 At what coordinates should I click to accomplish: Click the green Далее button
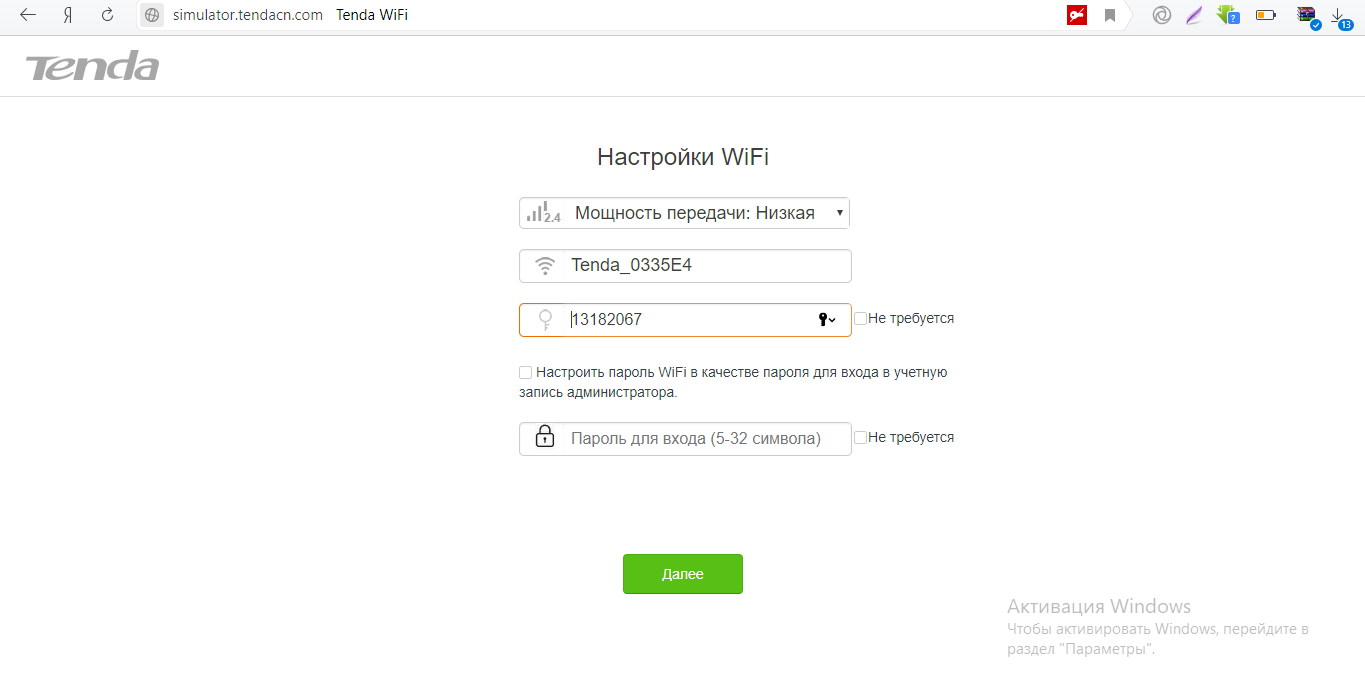coord(683,574)
